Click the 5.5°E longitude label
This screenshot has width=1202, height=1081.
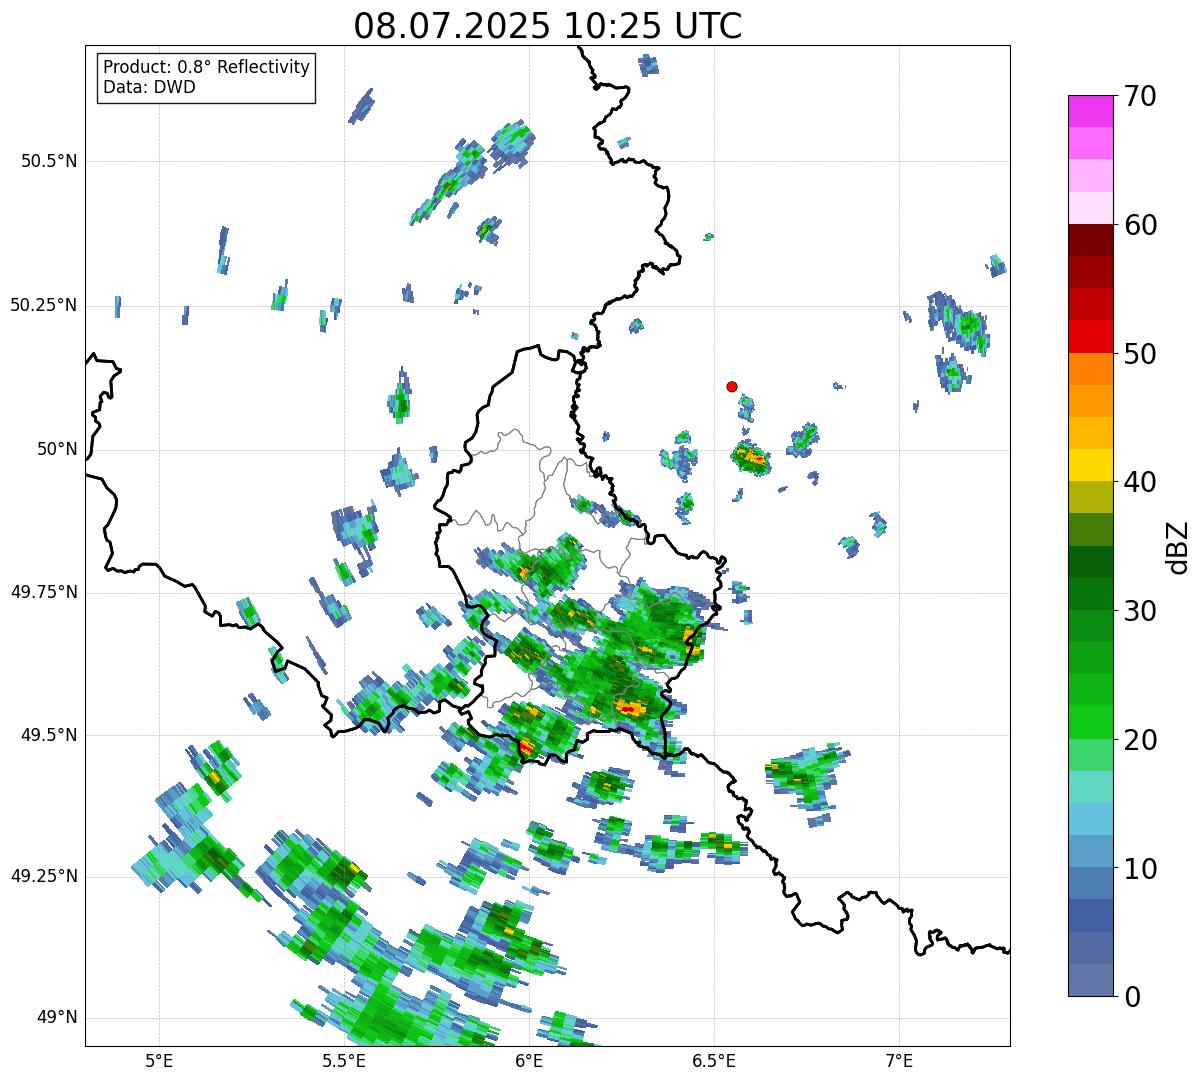344,1061
